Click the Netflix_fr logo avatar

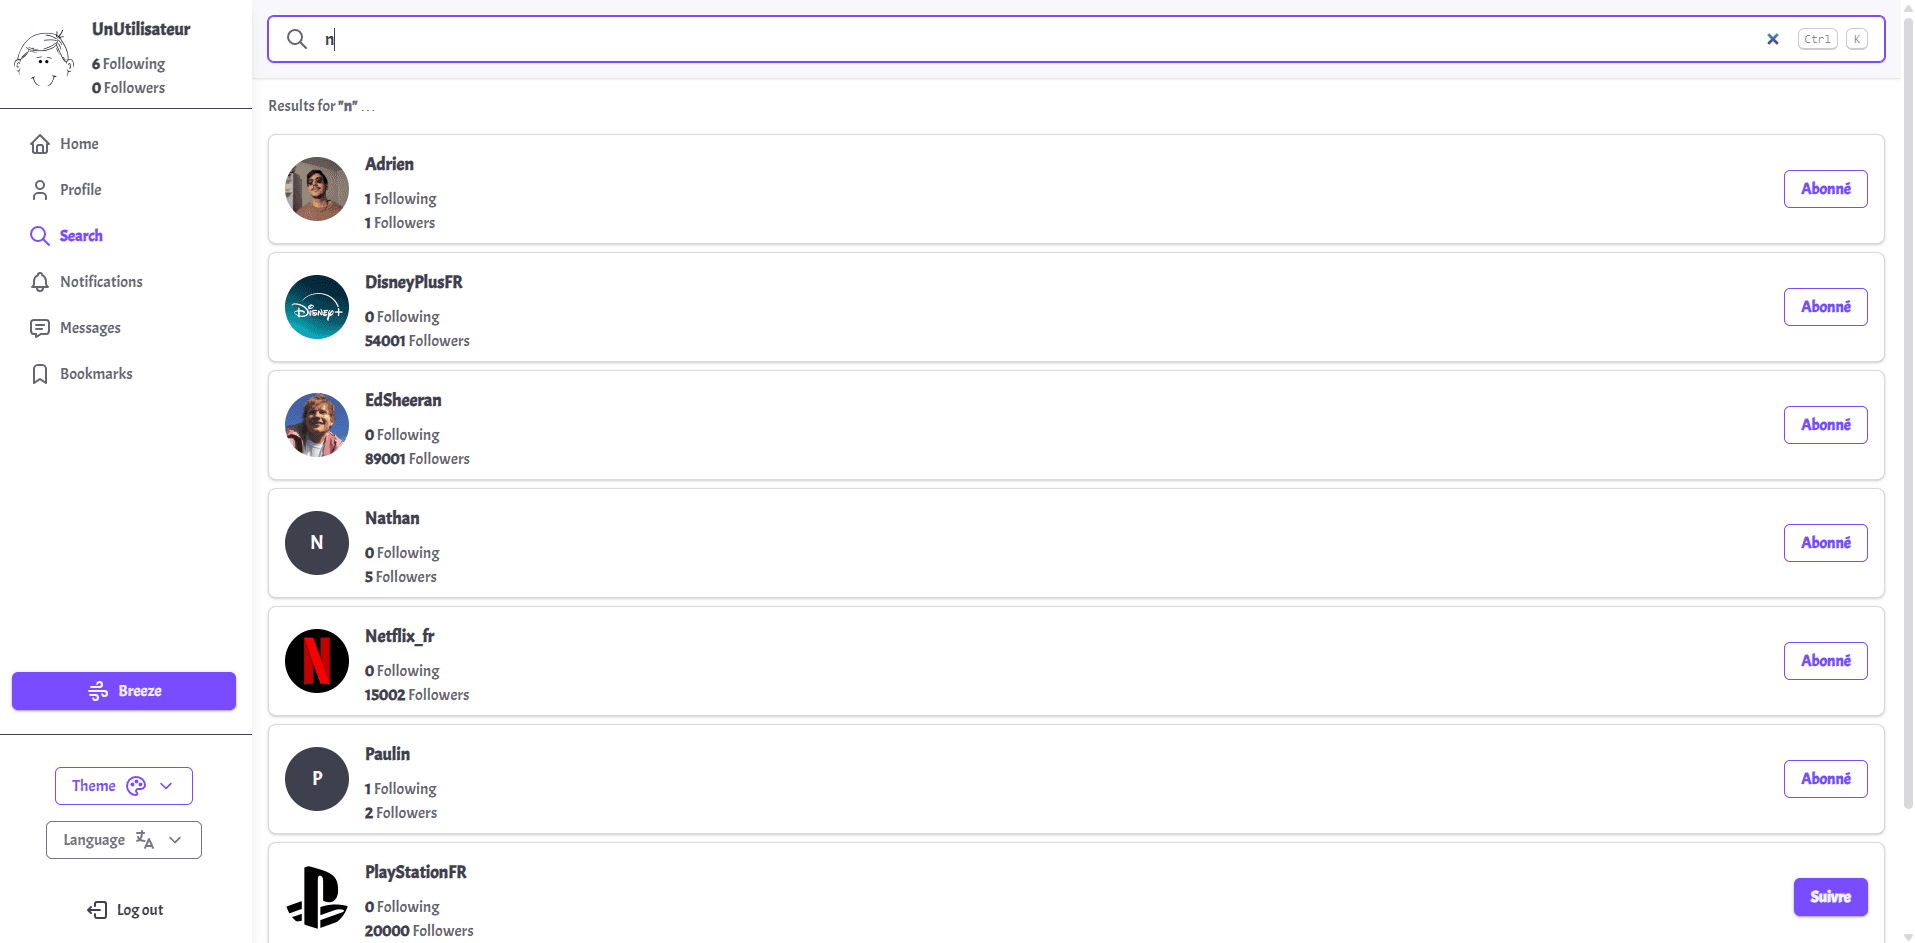(x=316, y=661)
